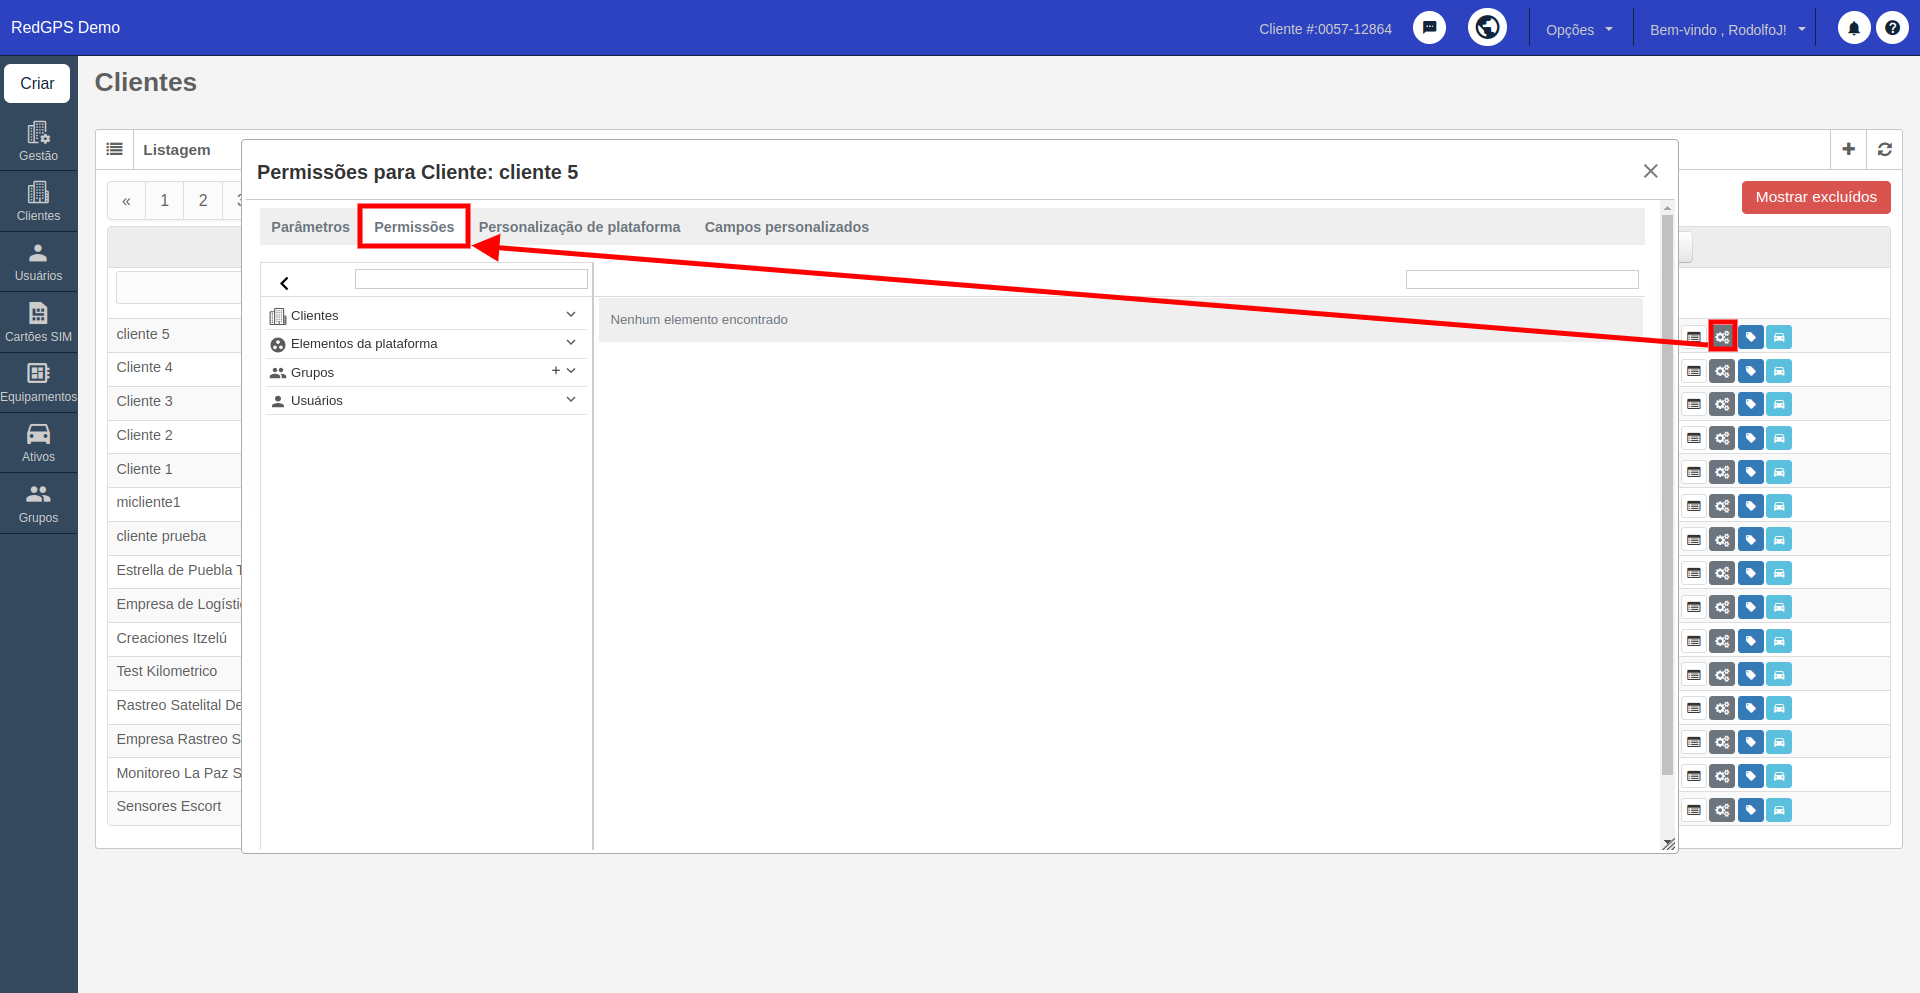Open the Ativos sidebar section
Viewport: 1920px width, 993px height.
(x=38, y=443)
